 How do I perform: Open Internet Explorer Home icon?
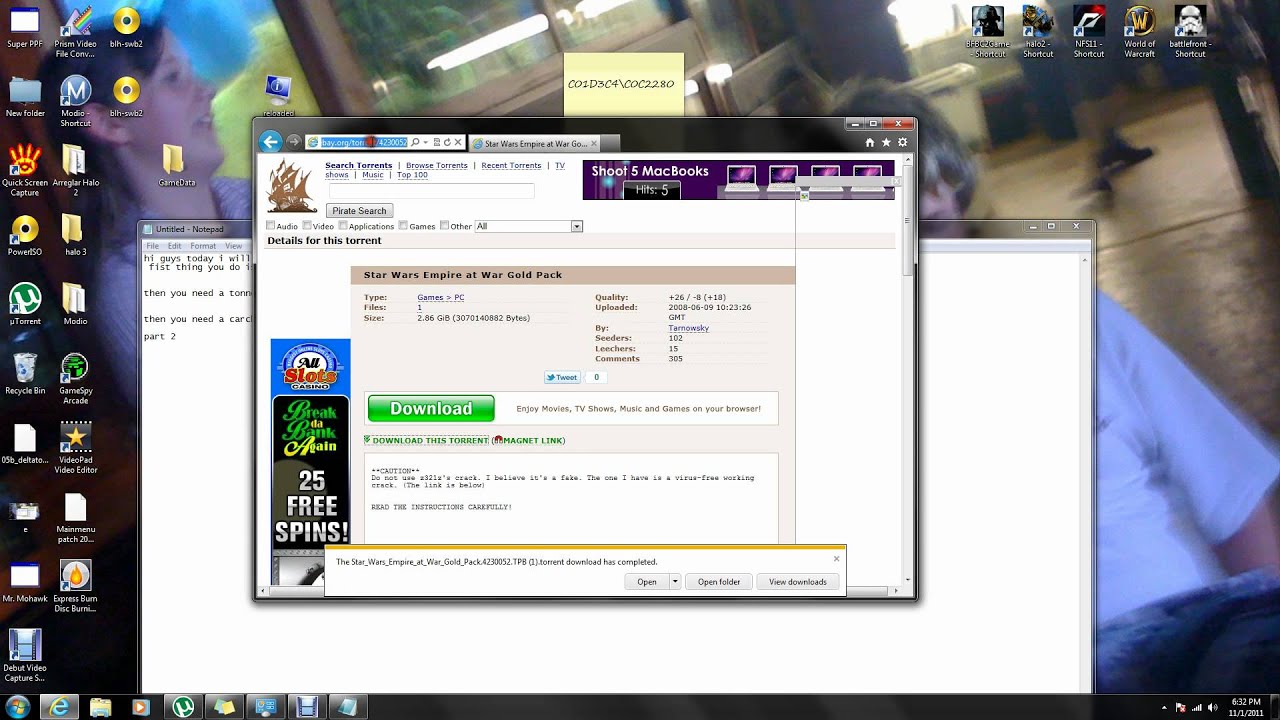pos(870,143)
